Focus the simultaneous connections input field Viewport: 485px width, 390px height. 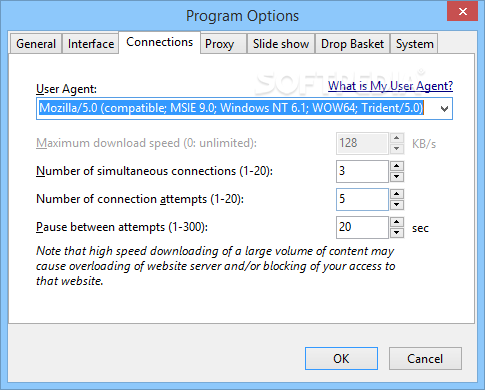[x=362, y=171]
